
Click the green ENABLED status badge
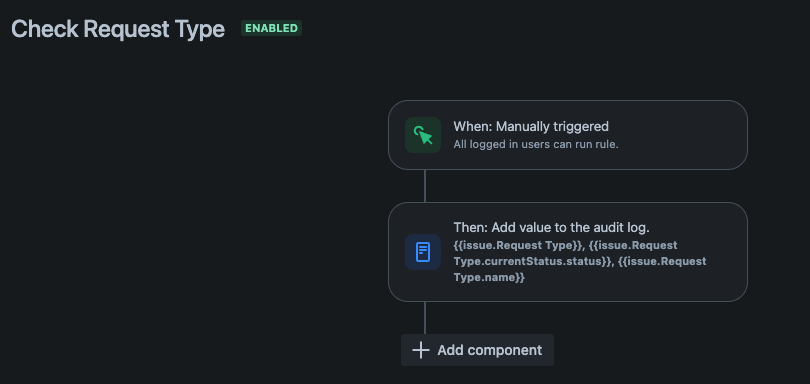click(271, 28)
